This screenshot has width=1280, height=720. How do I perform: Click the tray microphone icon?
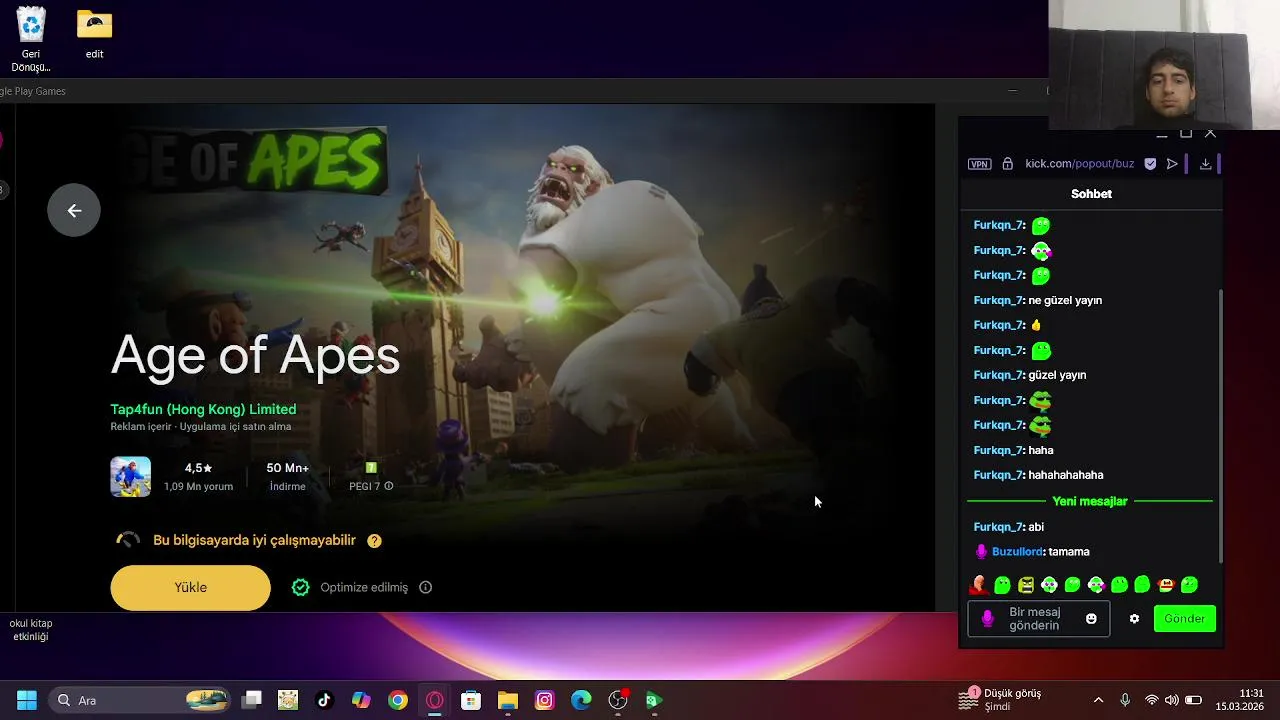pos(1125,700)
